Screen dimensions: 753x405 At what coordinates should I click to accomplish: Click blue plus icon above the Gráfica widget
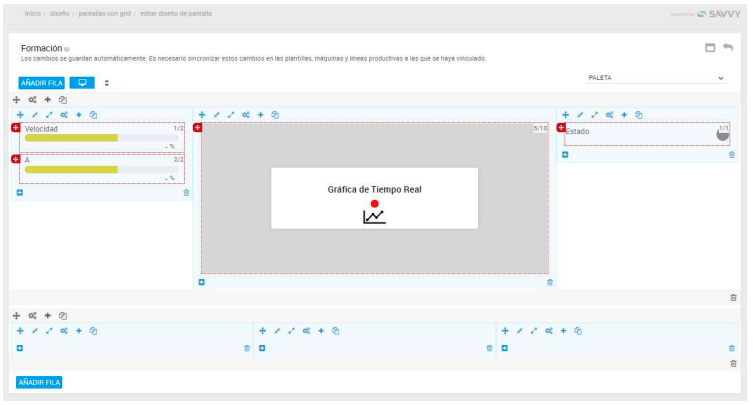261,115
